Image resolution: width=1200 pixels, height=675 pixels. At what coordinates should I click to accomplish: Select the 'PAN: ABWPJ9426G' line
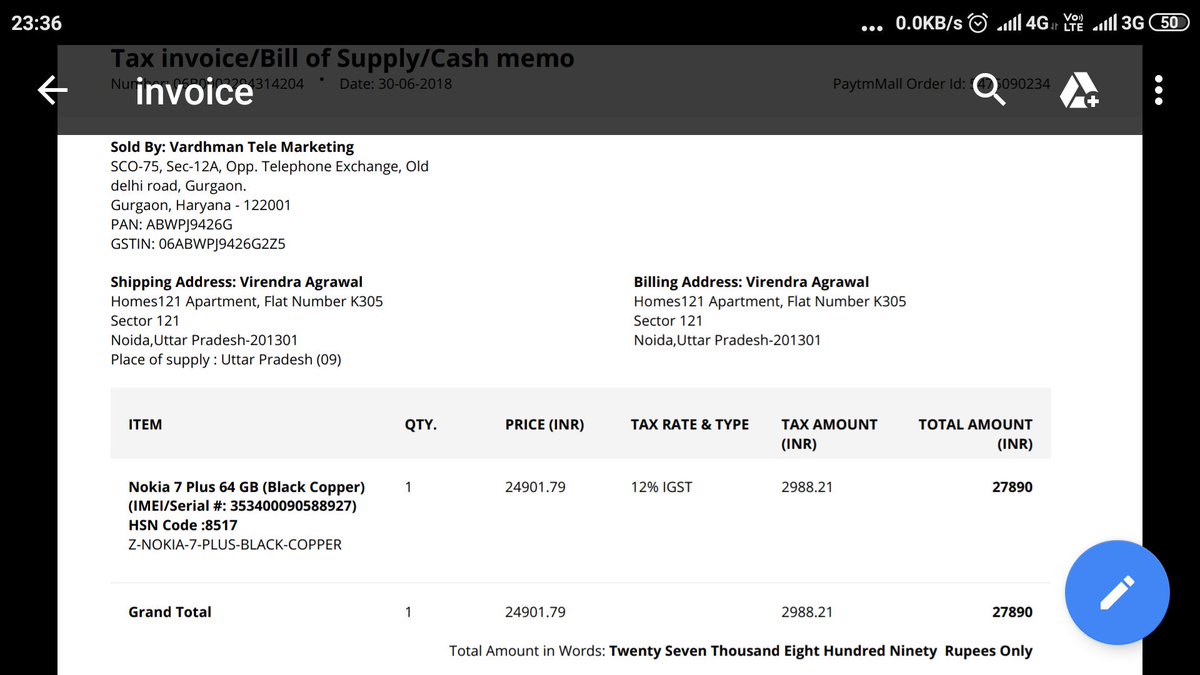pos(171,224)
